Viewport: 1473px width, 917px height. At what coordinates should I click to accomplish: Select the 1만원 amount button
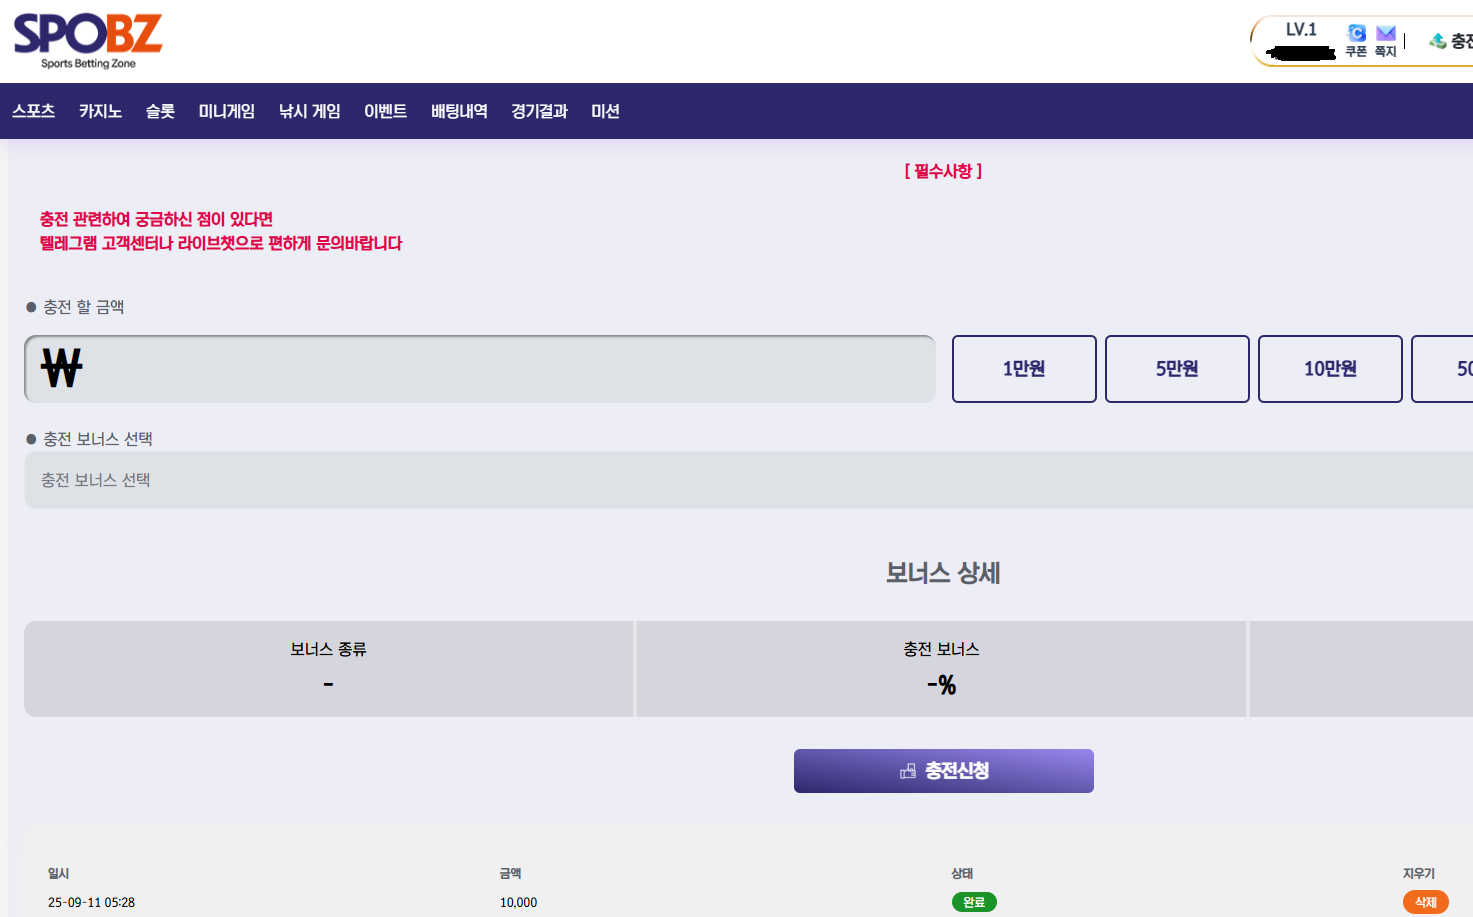1024,369
